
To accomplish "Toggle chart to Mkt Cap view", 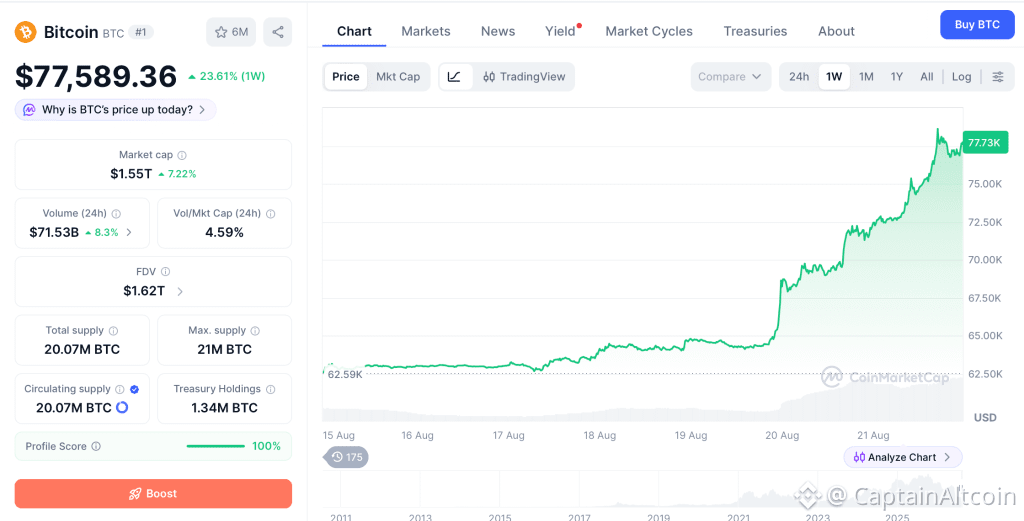I will [x=398, y=76].
